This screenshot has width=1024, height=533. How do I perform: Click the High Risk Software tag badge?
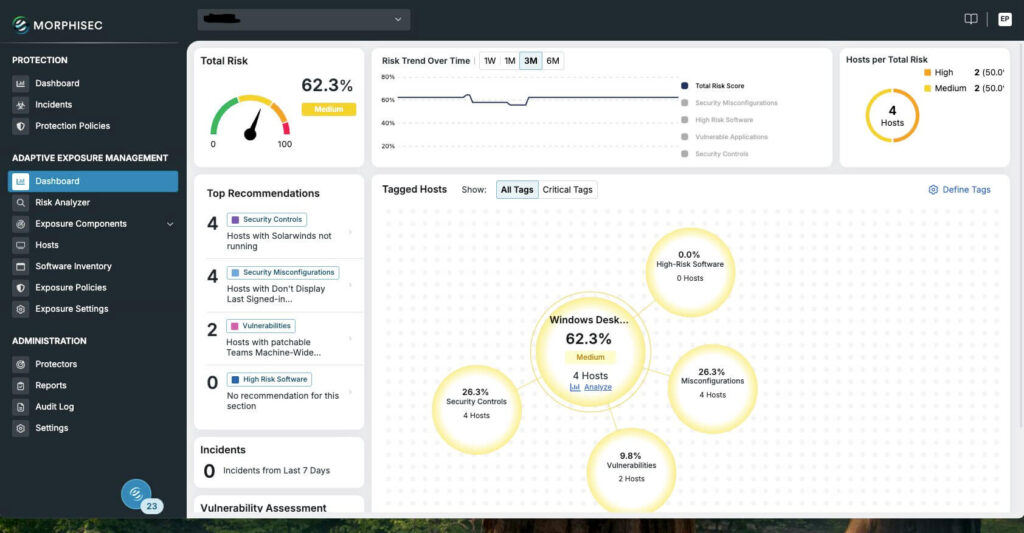pyautogui.click(x=269, y=380)
